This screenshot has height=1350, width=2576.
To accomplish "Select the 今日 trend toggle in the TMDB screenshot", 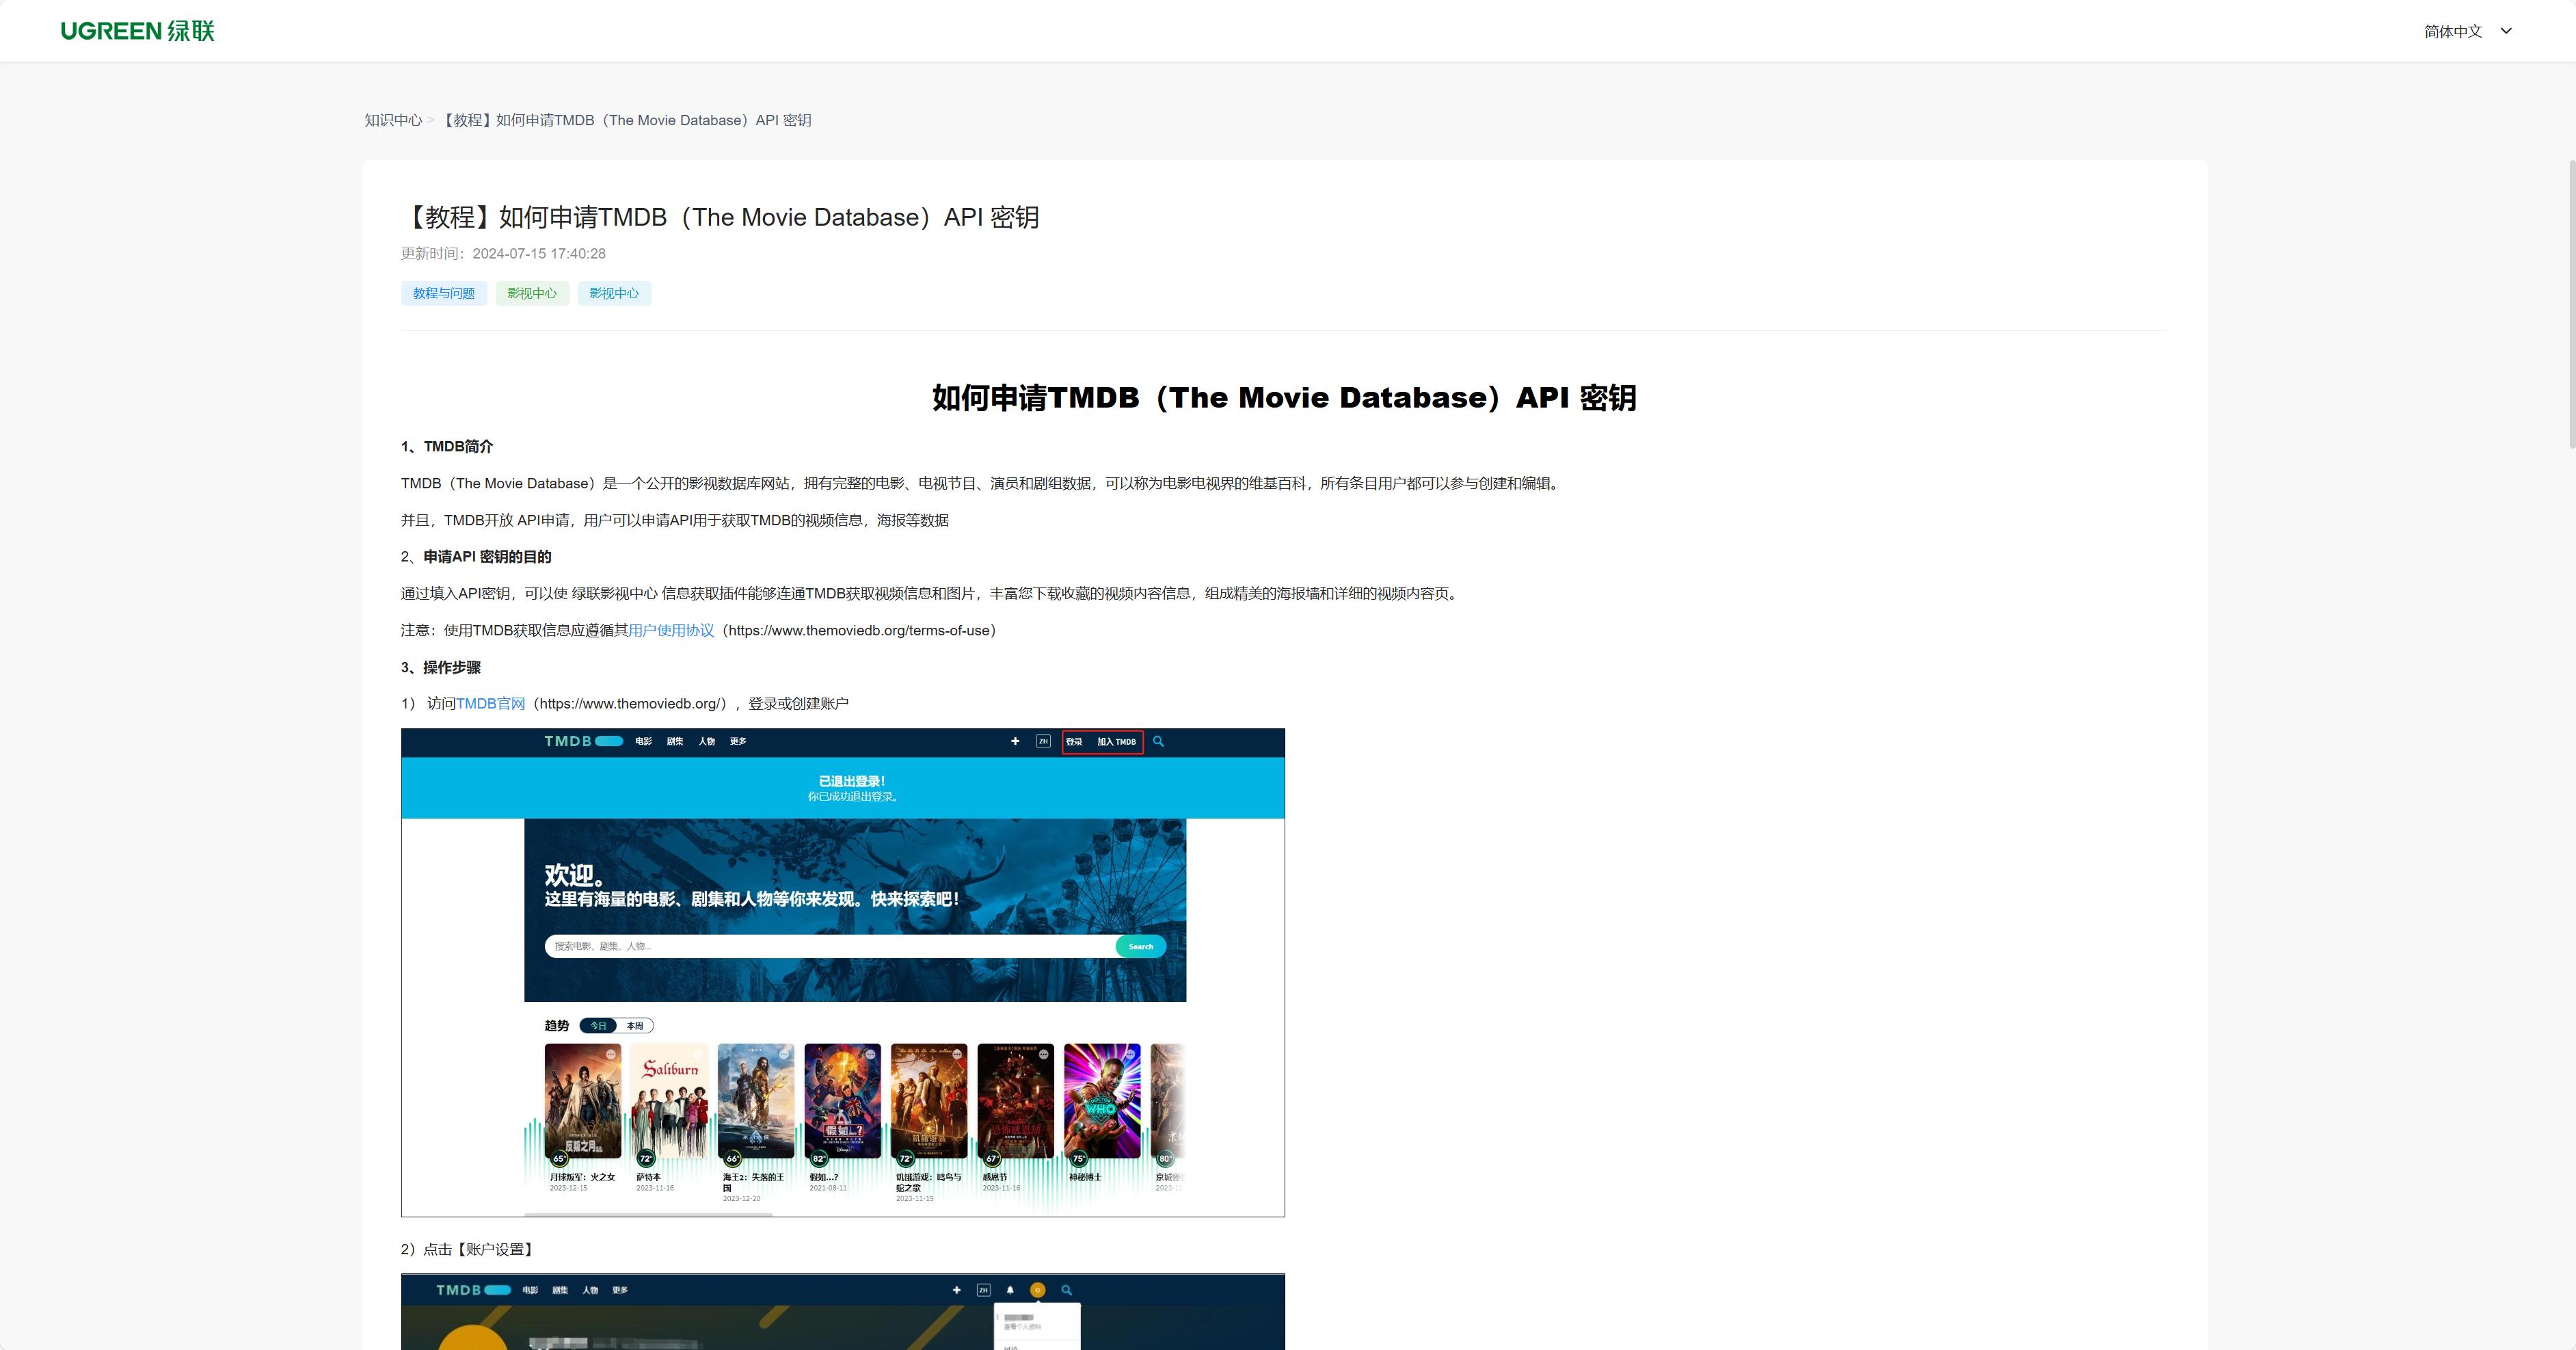I will [598, 1026].
